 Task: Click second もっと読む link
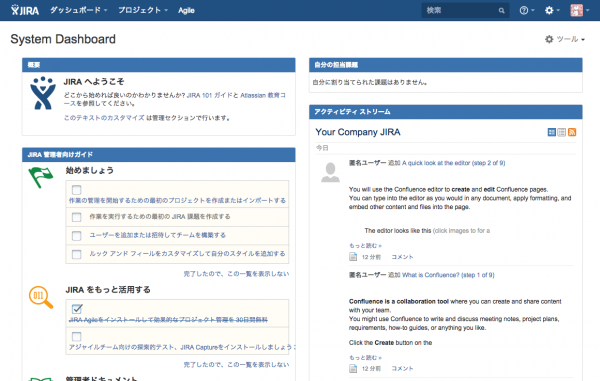365,358
